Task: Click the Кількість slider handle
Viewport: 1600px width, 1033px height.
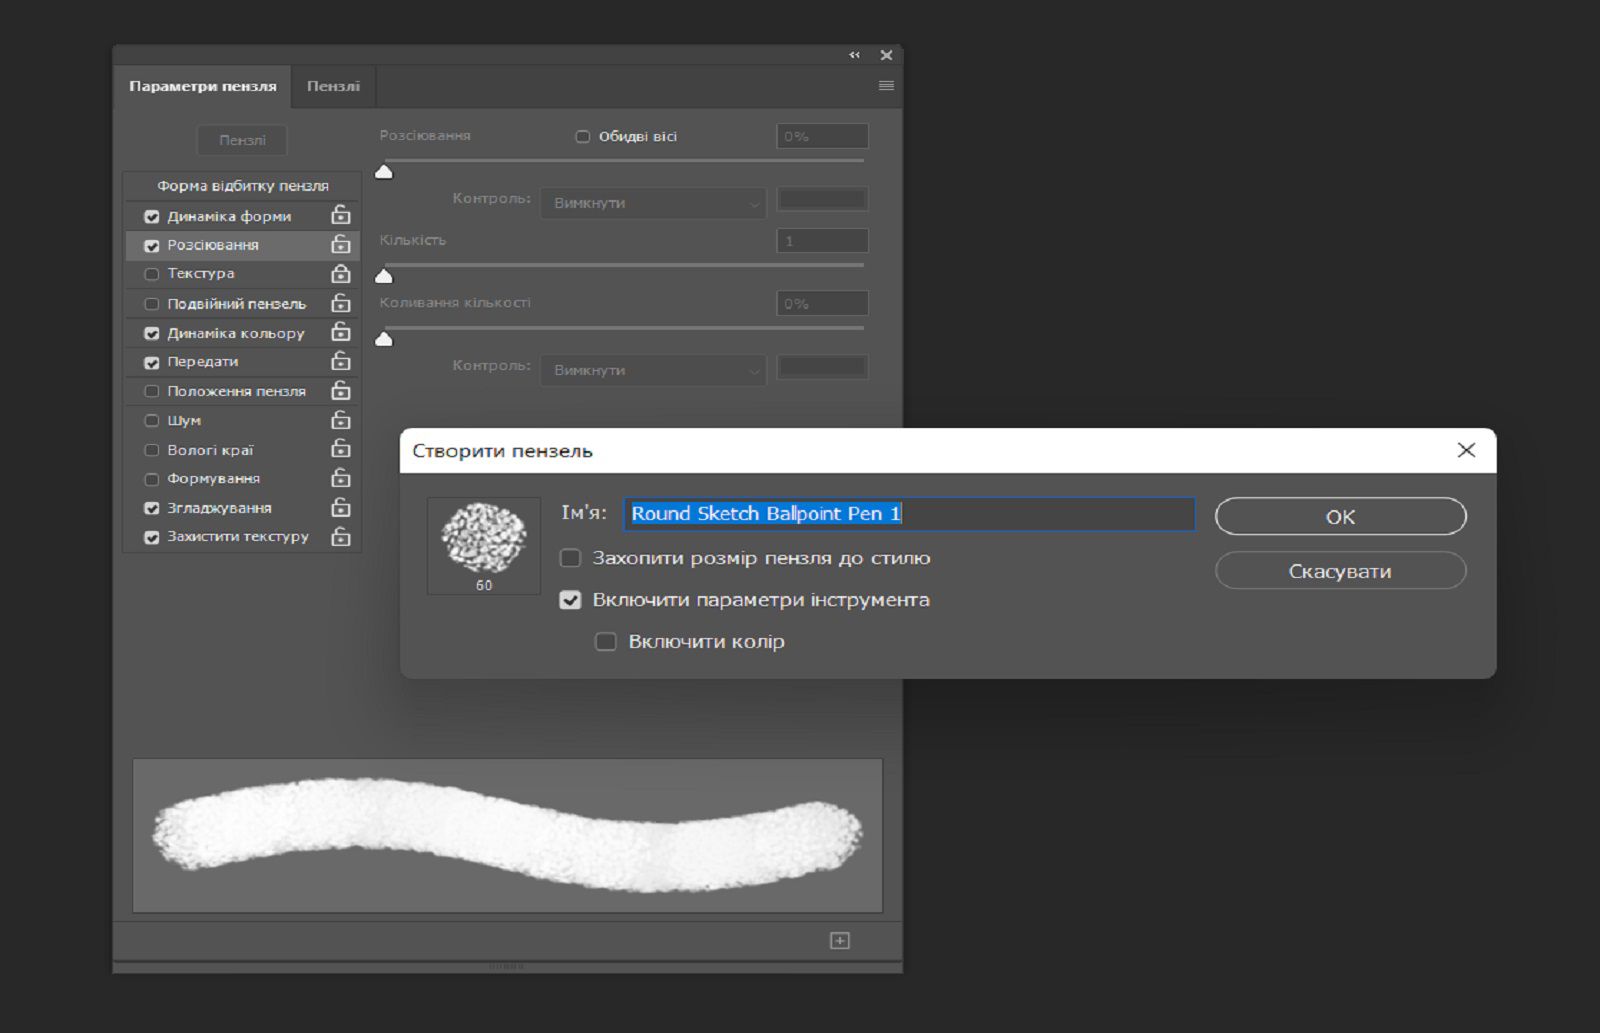Action: tap(384, 276)
